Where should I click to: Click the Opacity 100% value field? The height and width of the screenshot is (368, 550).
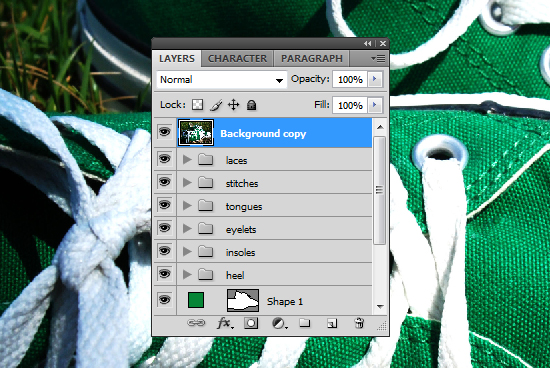[x=350, y=80]
